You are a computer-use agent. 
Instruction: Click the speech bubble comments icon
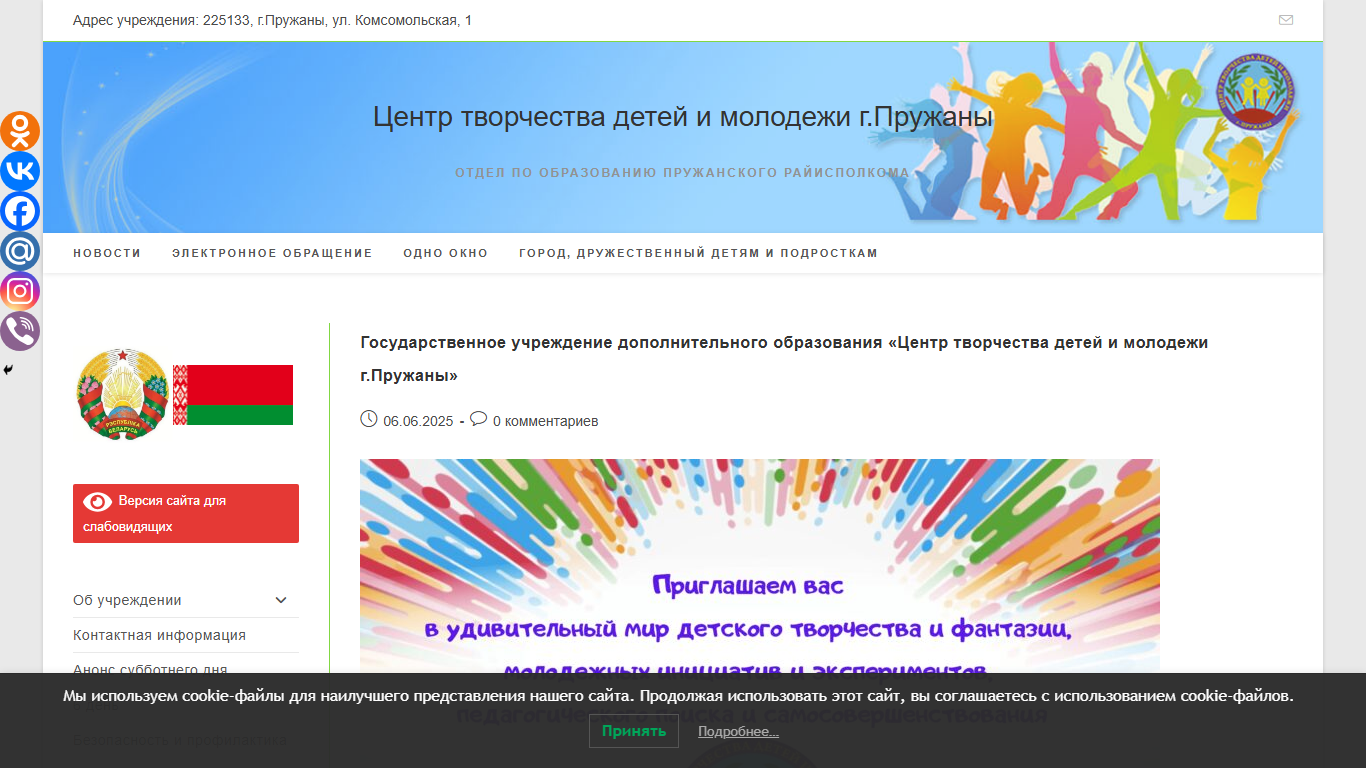479,419
